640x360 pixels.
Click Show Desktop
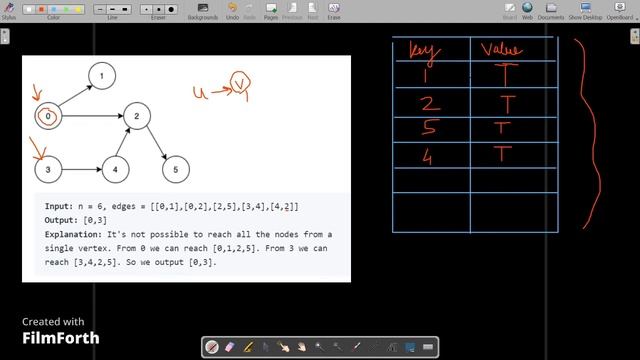click(x=585, y=11)
